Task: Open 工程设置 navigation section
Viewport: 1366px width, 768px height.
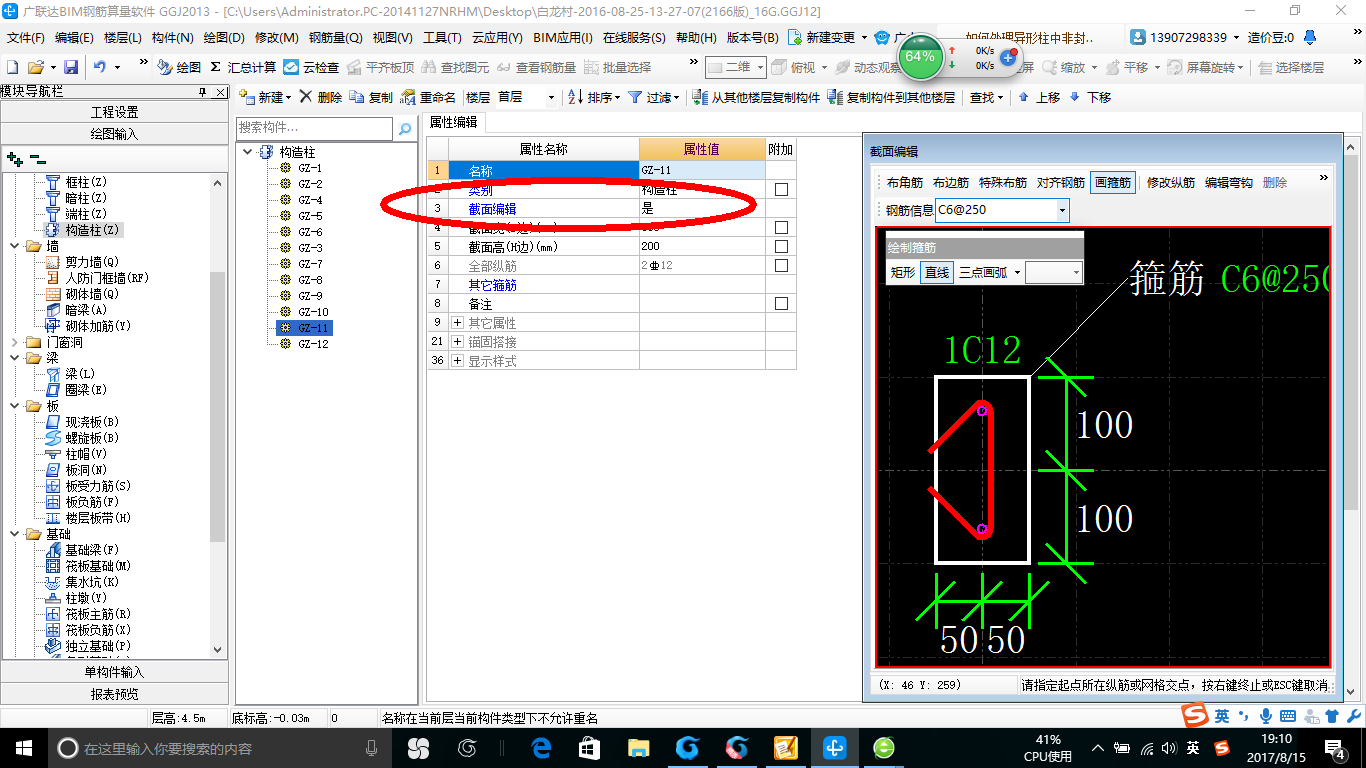Action: (x=115, y=112)
